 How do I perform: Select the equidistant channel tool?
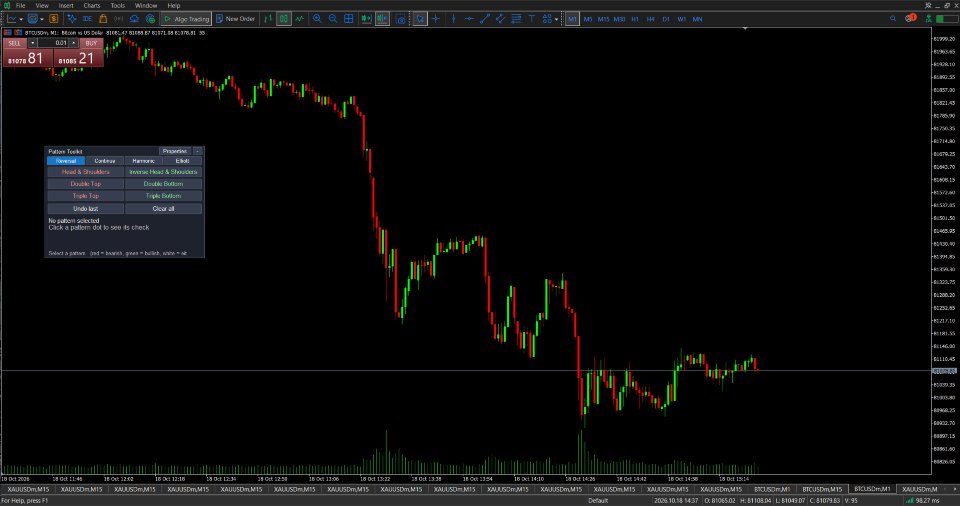tap(500, 19)
